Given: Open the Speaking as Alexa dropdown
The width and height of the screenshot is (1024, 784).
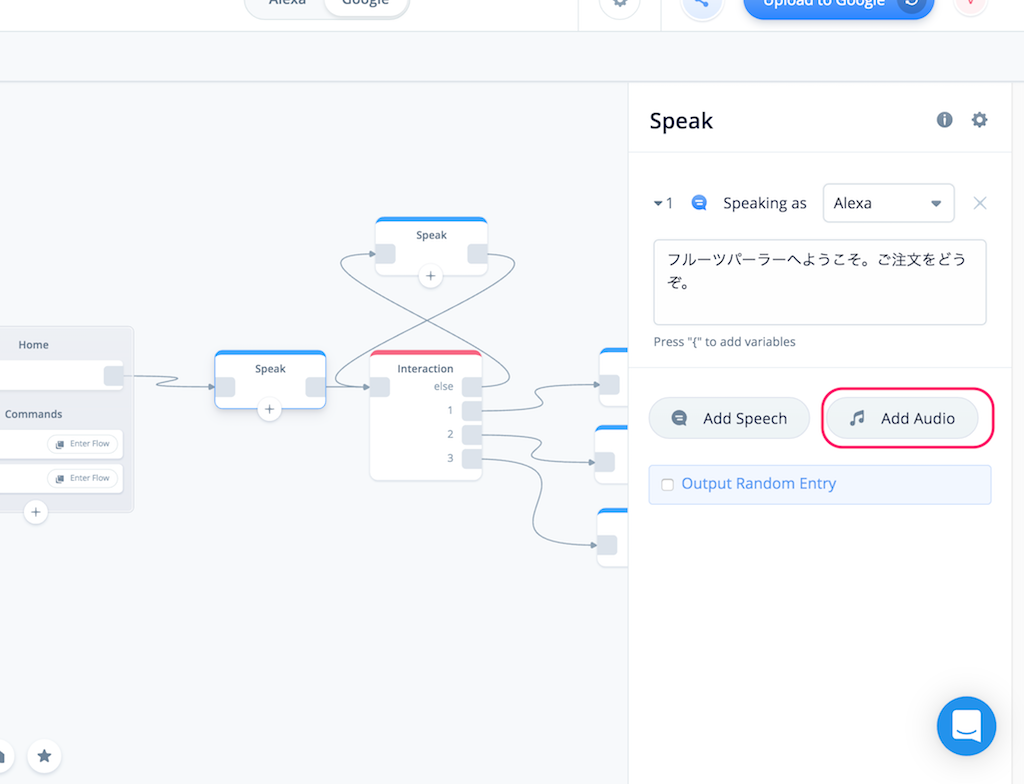Looking at the screenshot, I should 888,203.
